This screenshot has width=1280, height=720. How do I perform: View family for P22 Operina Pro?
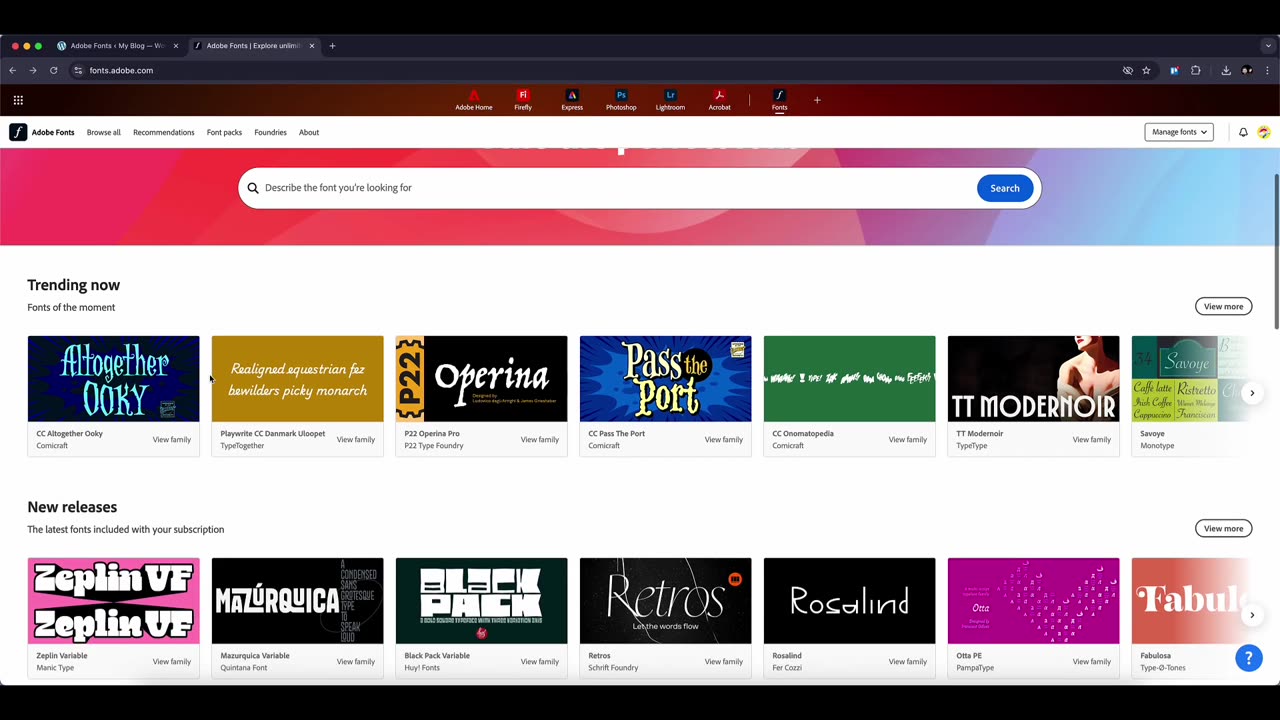540,440
